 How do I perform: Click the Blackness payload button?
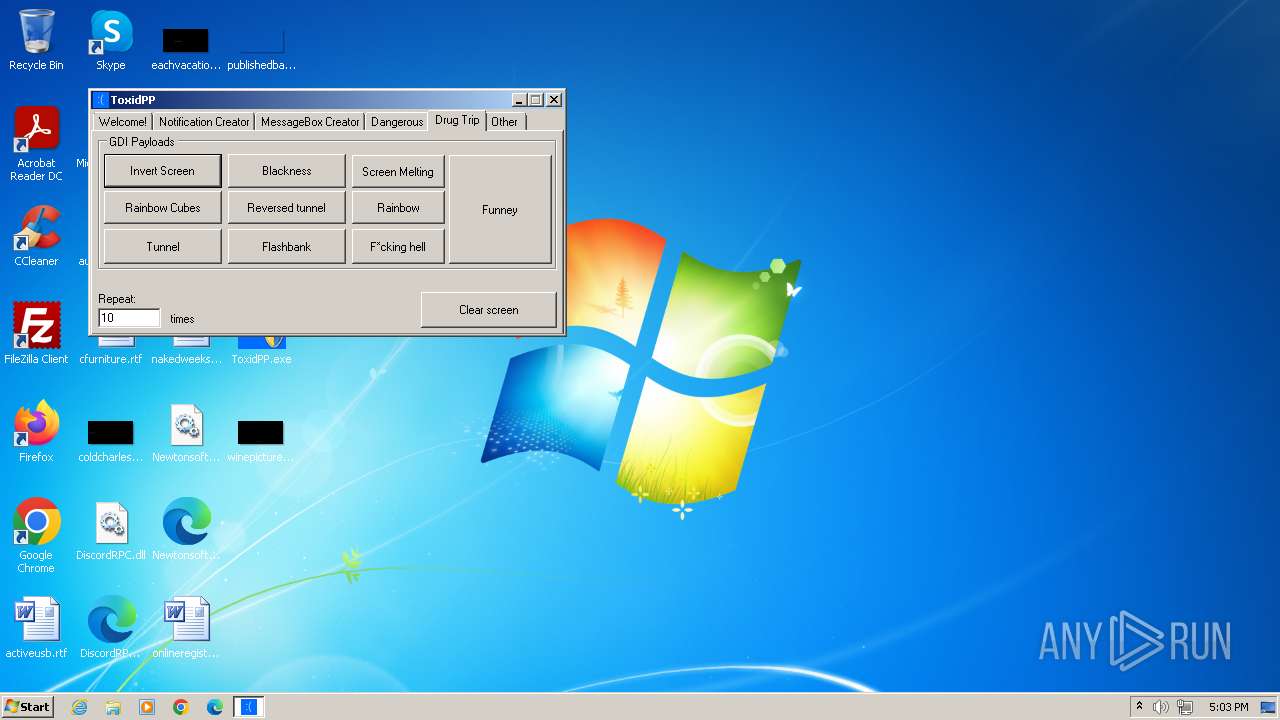coord(286,171)
